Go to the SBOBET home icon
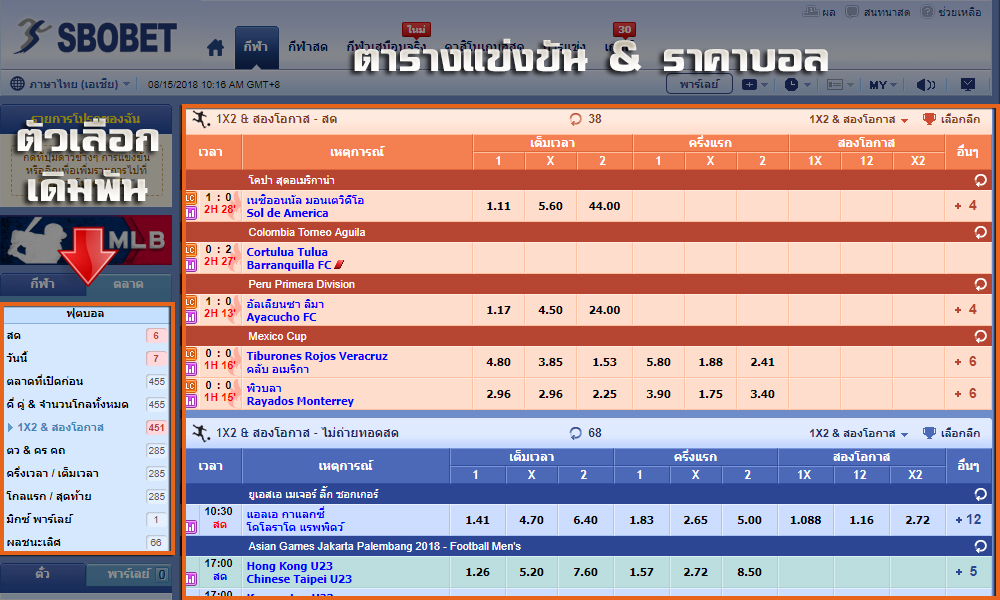Image resolution: width=1000 pixels, height=600 pixels. [216, 48]
